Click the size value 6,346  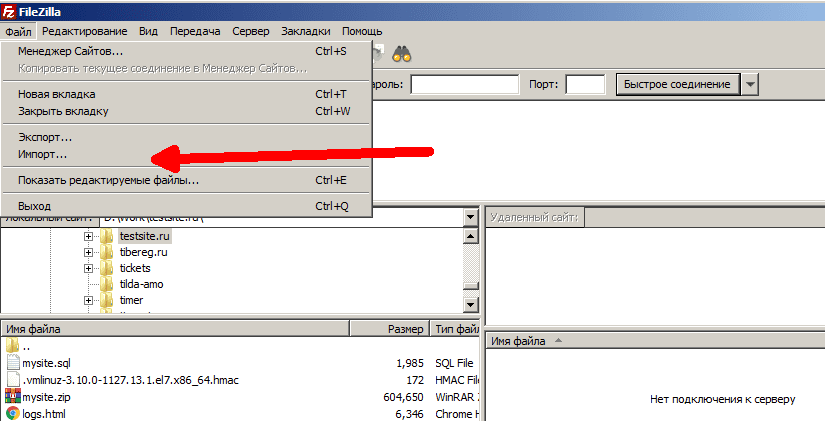(410, 414)
